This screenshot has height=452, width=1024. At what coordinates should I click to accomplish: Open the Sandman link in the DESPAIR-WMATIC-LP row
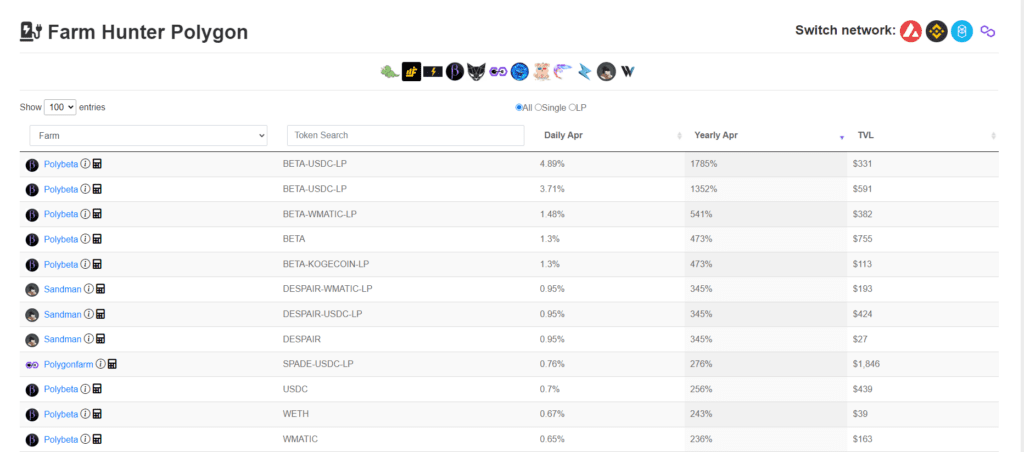pyautogui.click(x=63, y=289)
